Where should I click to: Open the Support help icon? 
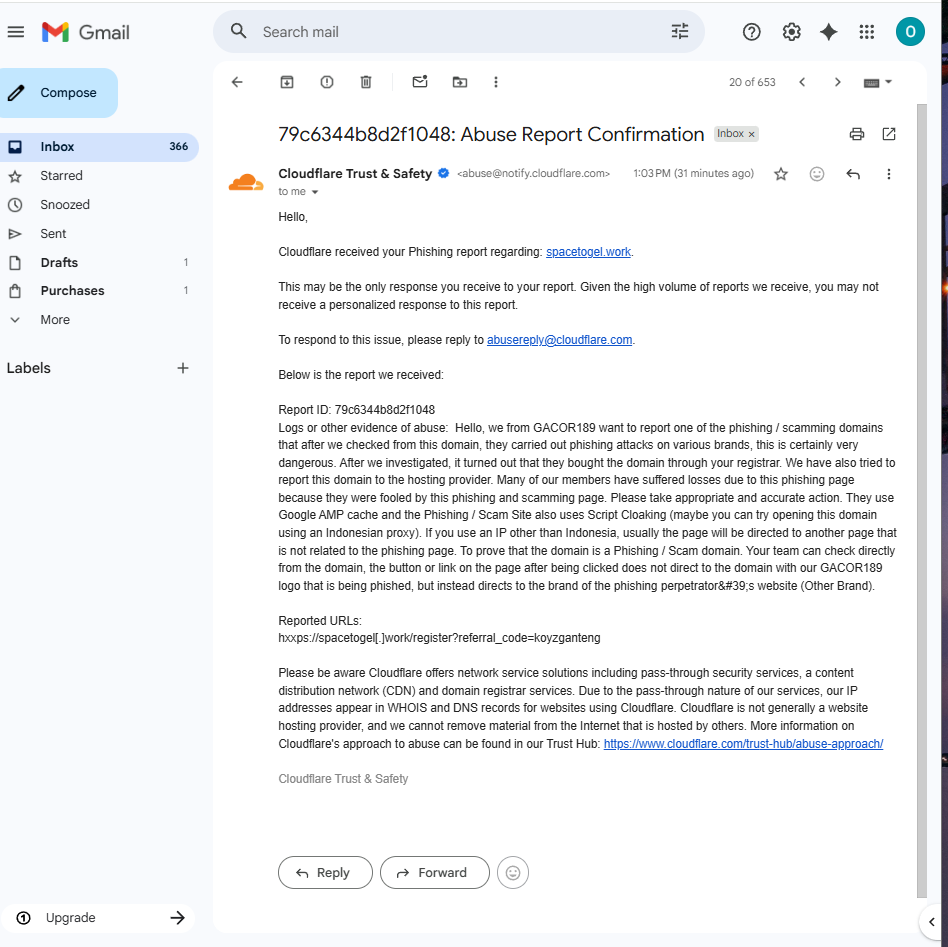coord(752,32)
